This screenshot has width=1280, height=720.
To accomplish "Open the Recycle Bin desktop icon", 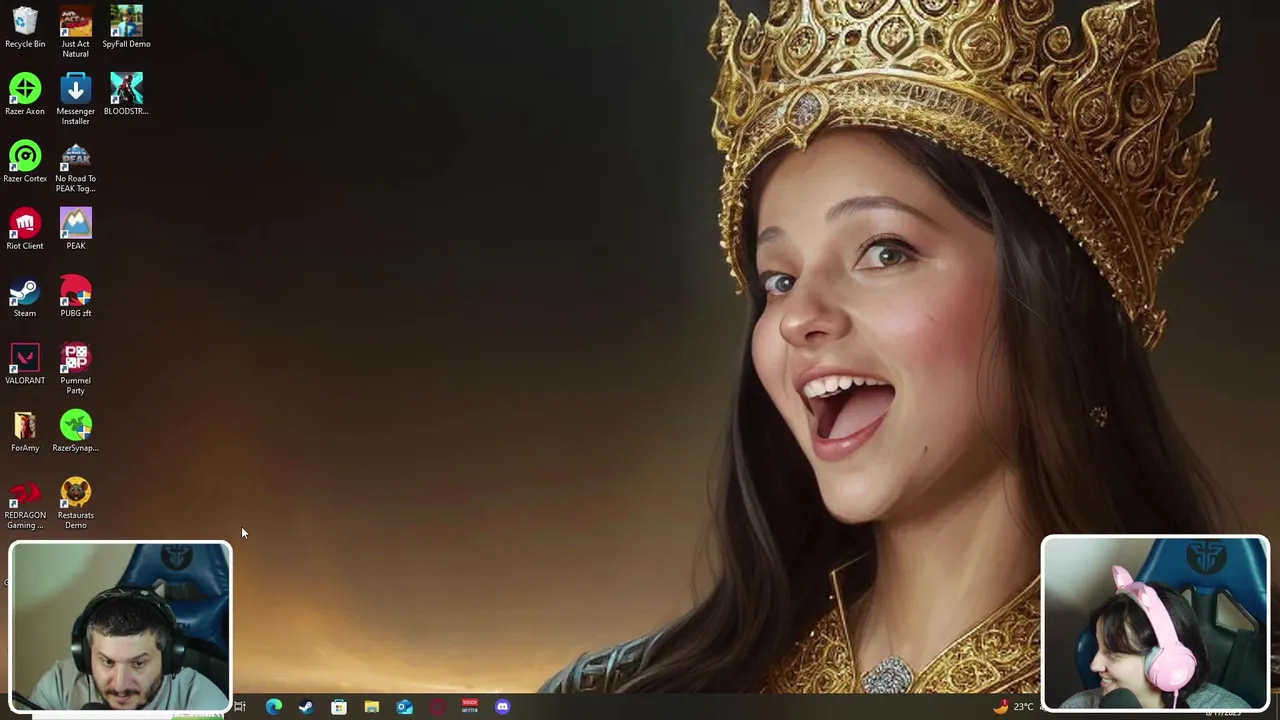I will click(x=25, y=27).
